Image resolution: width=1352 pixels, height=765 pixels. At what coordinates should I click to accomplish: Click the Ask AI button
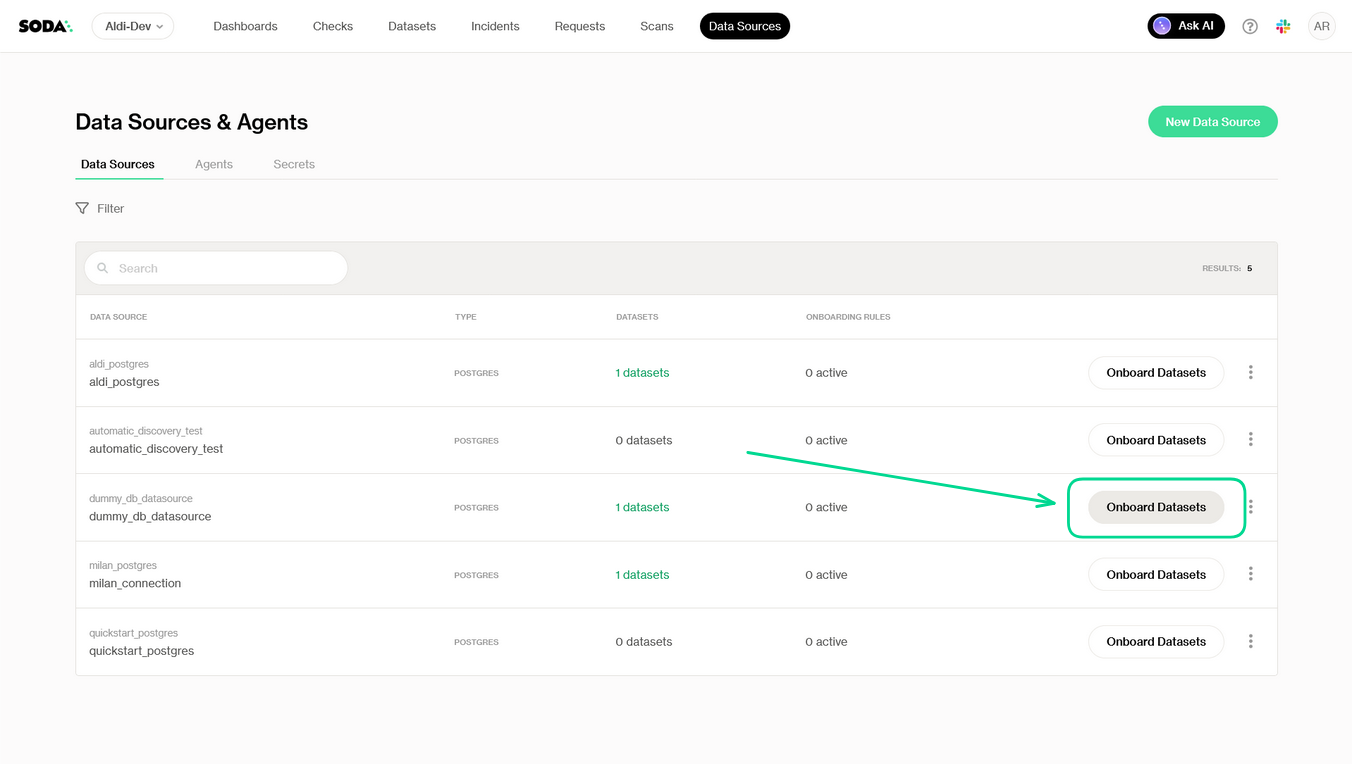point(1185,27)
